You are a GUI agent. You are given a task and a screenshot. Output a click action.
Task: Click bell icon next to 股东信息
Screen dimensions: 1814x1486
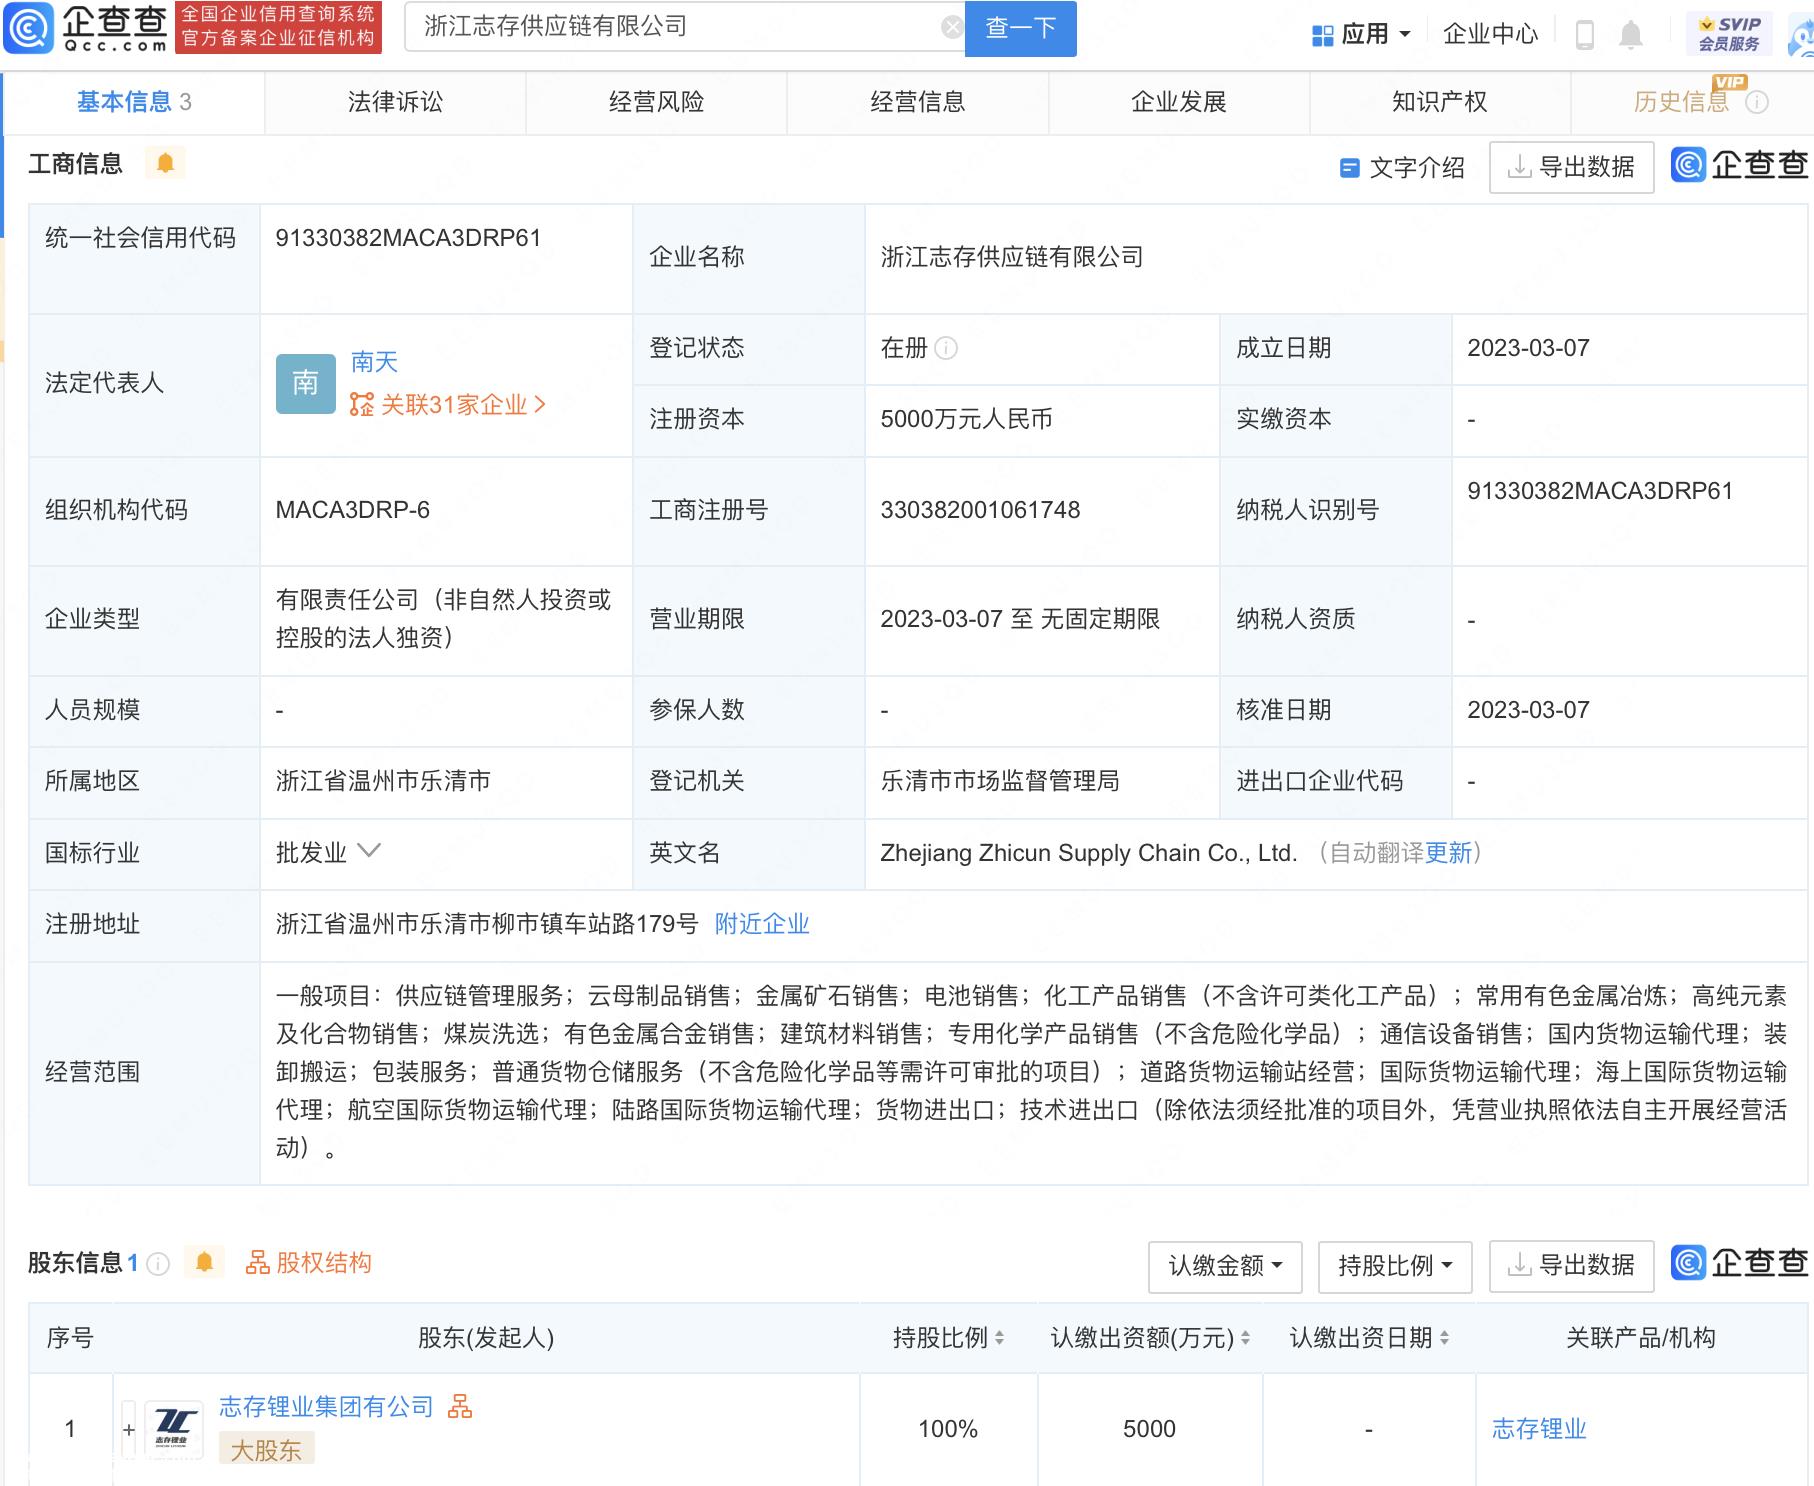[204, 1263]
